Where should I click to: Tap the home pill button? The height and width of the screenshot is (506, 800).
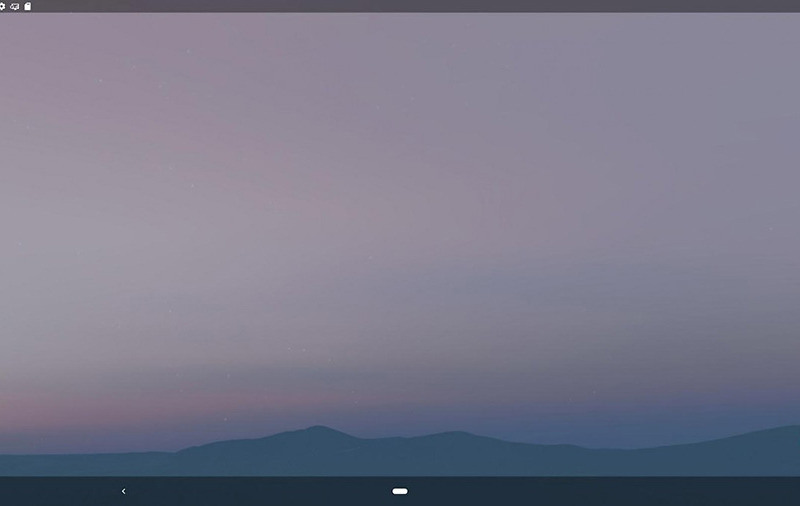pos(399,491)
